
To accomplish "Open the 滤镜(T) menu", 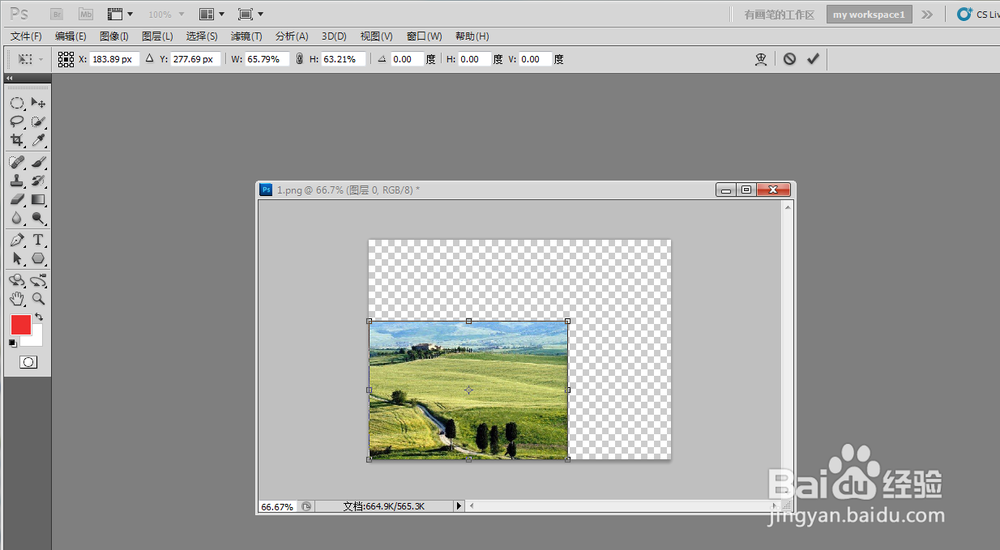I will click(246, 36).
